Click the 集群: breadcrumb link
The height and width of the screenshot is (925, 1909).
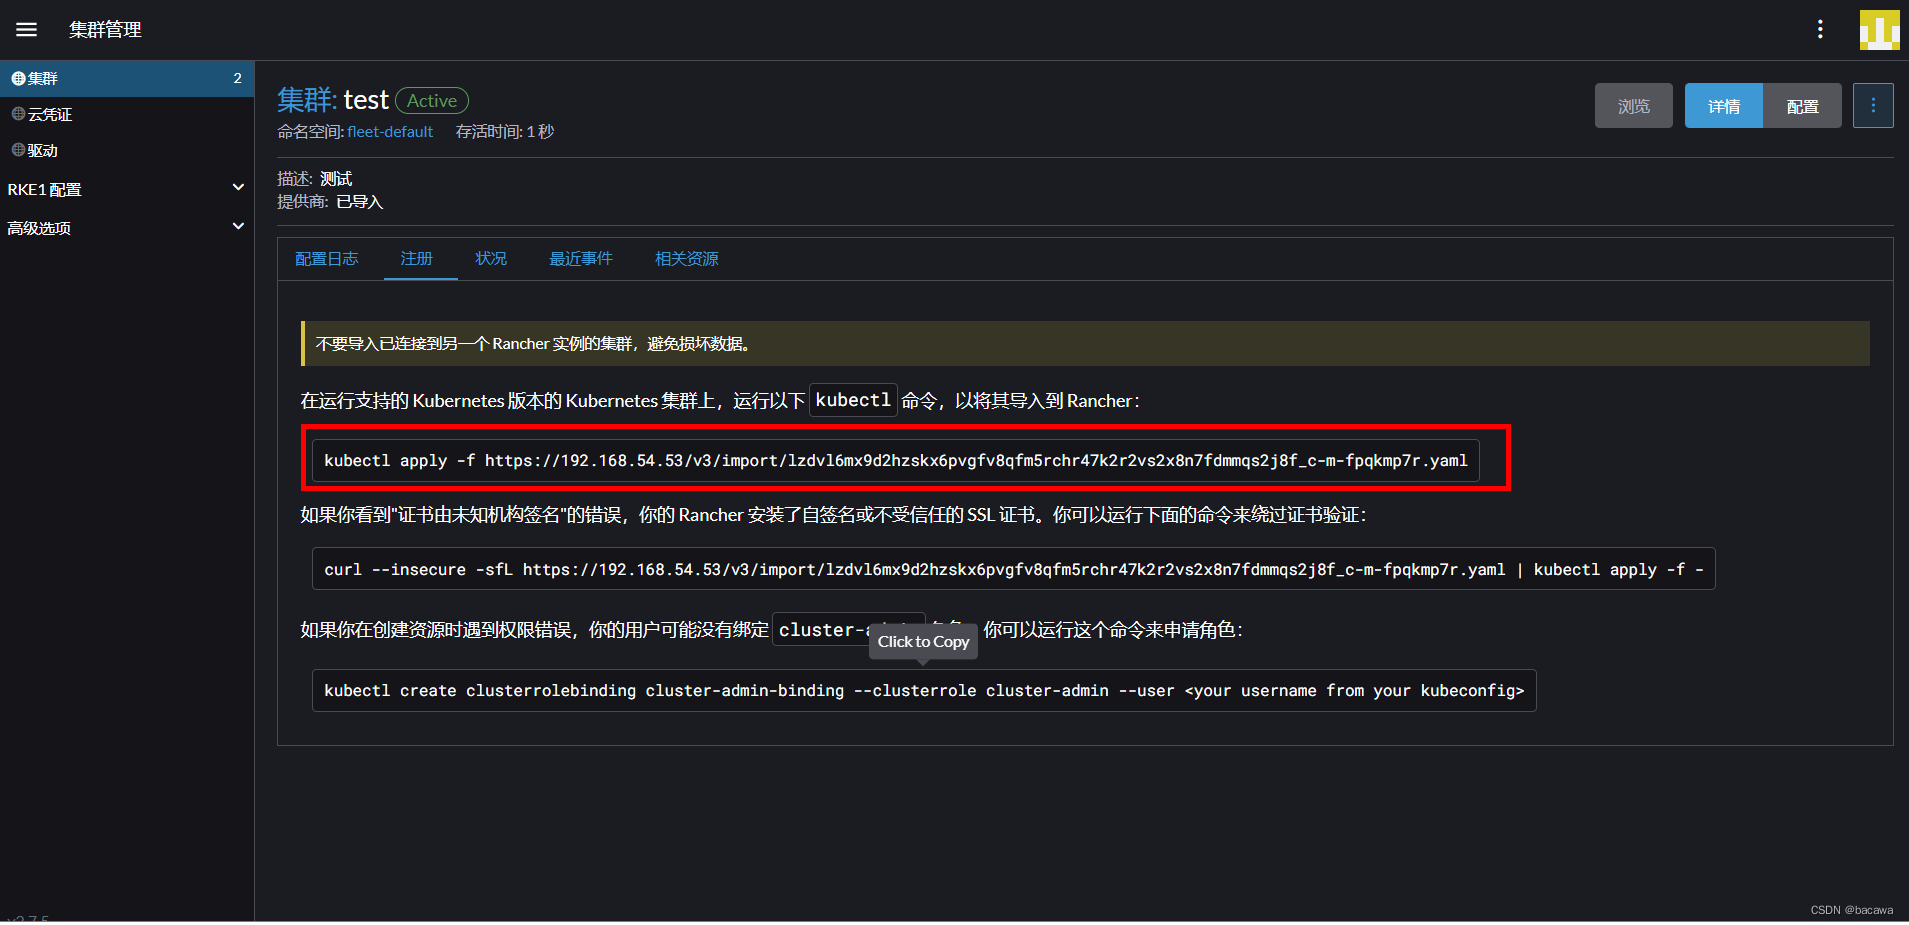[307, 100]
